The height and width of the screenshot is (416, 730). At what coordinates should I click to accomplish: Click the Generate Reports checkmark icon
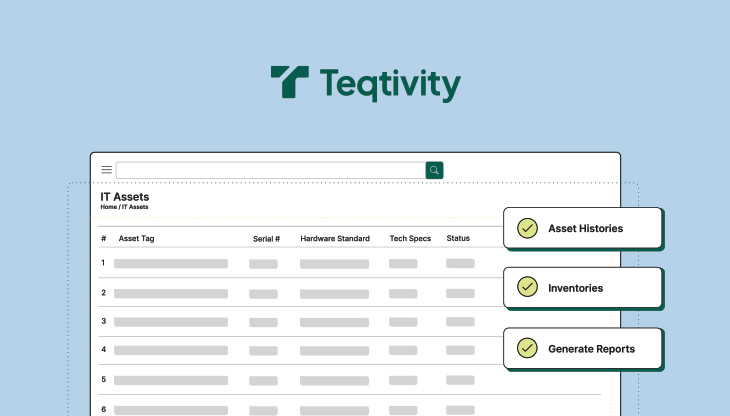pos(527,349)
